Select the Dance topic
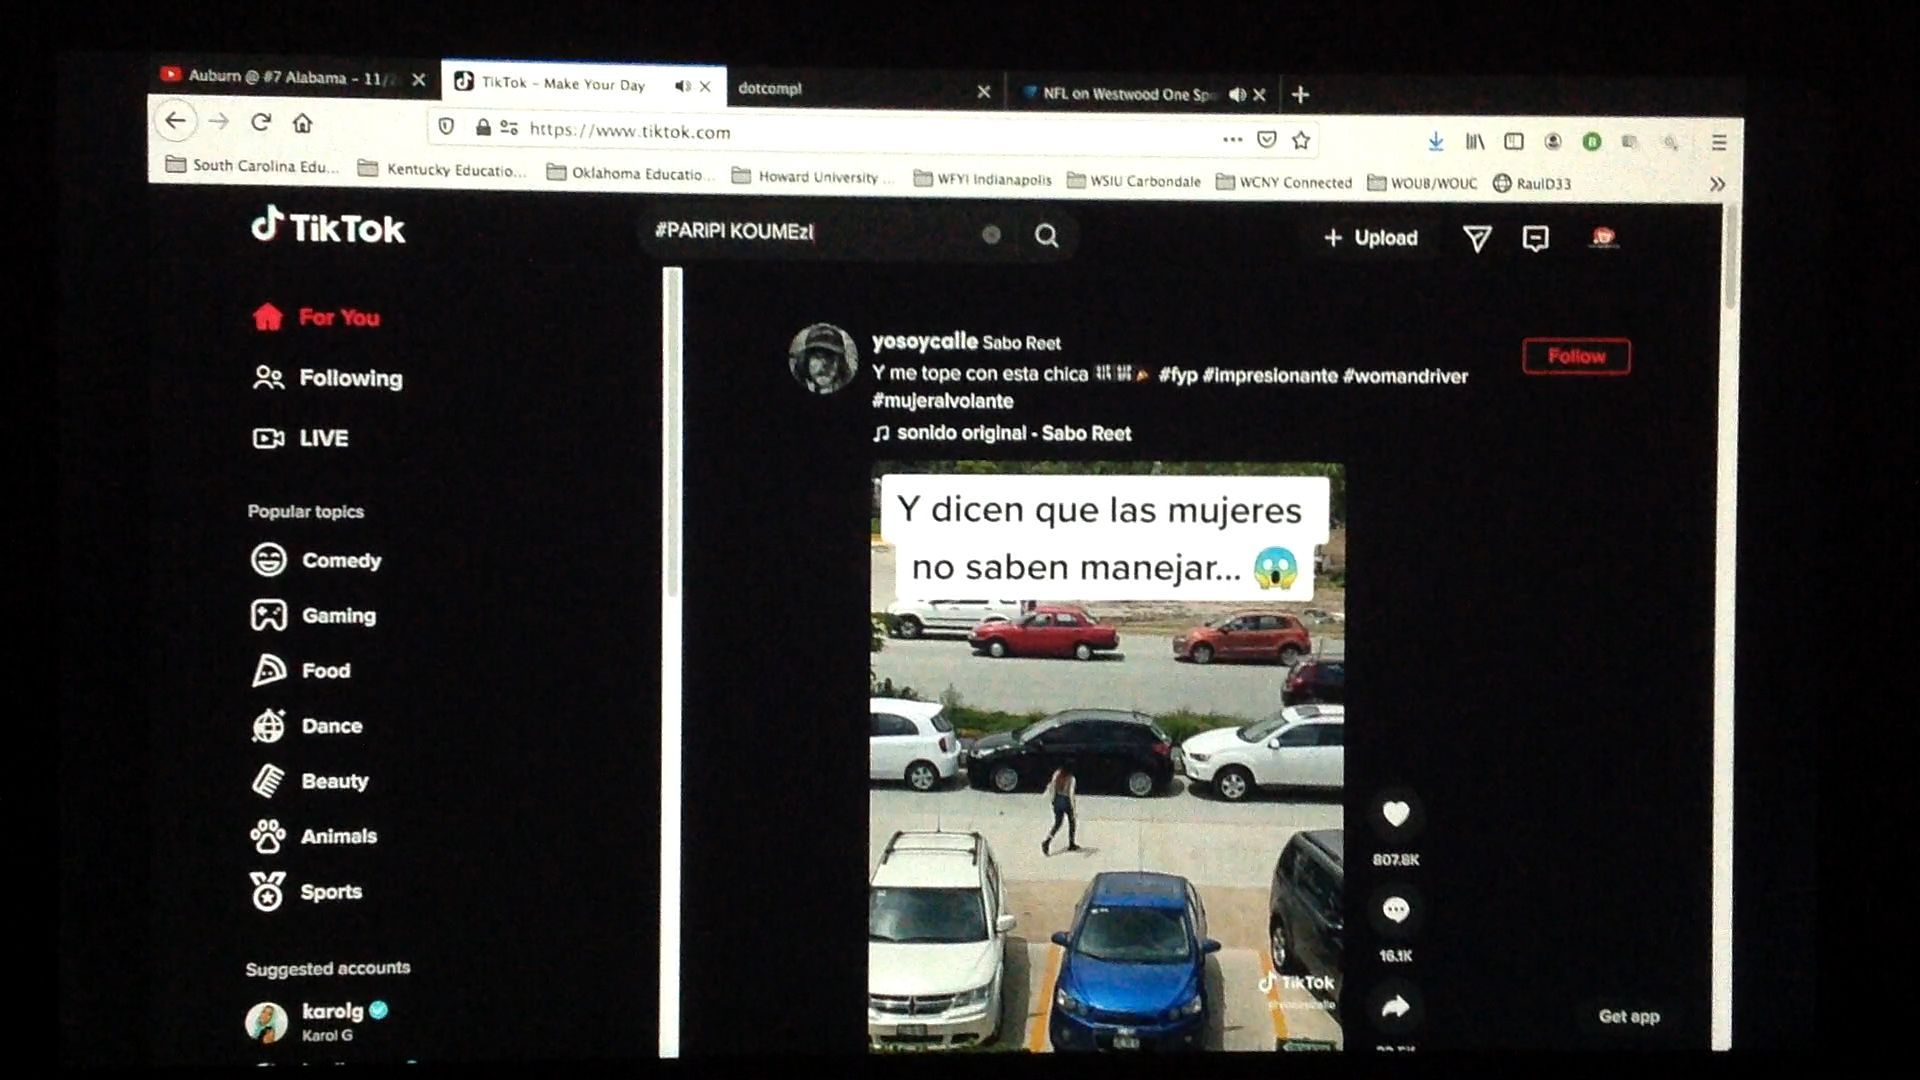This screenshot has height=1080, width=1920. coord(306,726)
